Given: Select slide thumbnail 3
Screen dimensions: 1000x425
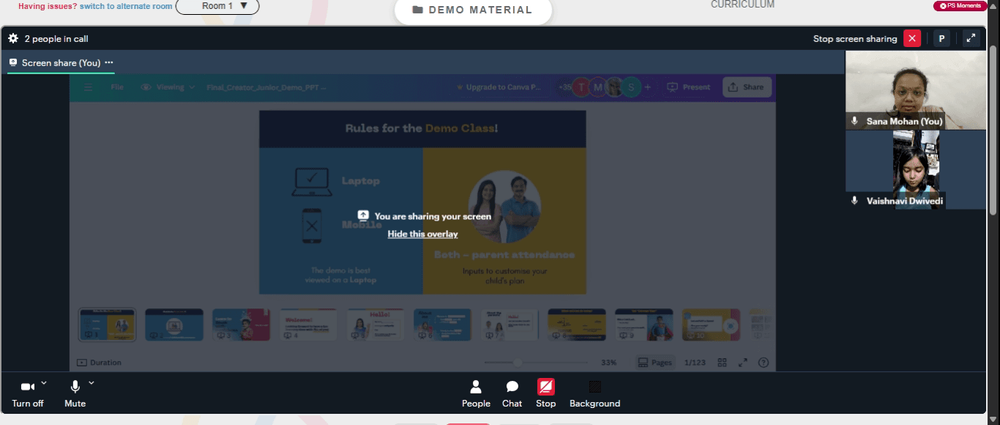Looking at the screenshot, I should click(x=241, y=325).
